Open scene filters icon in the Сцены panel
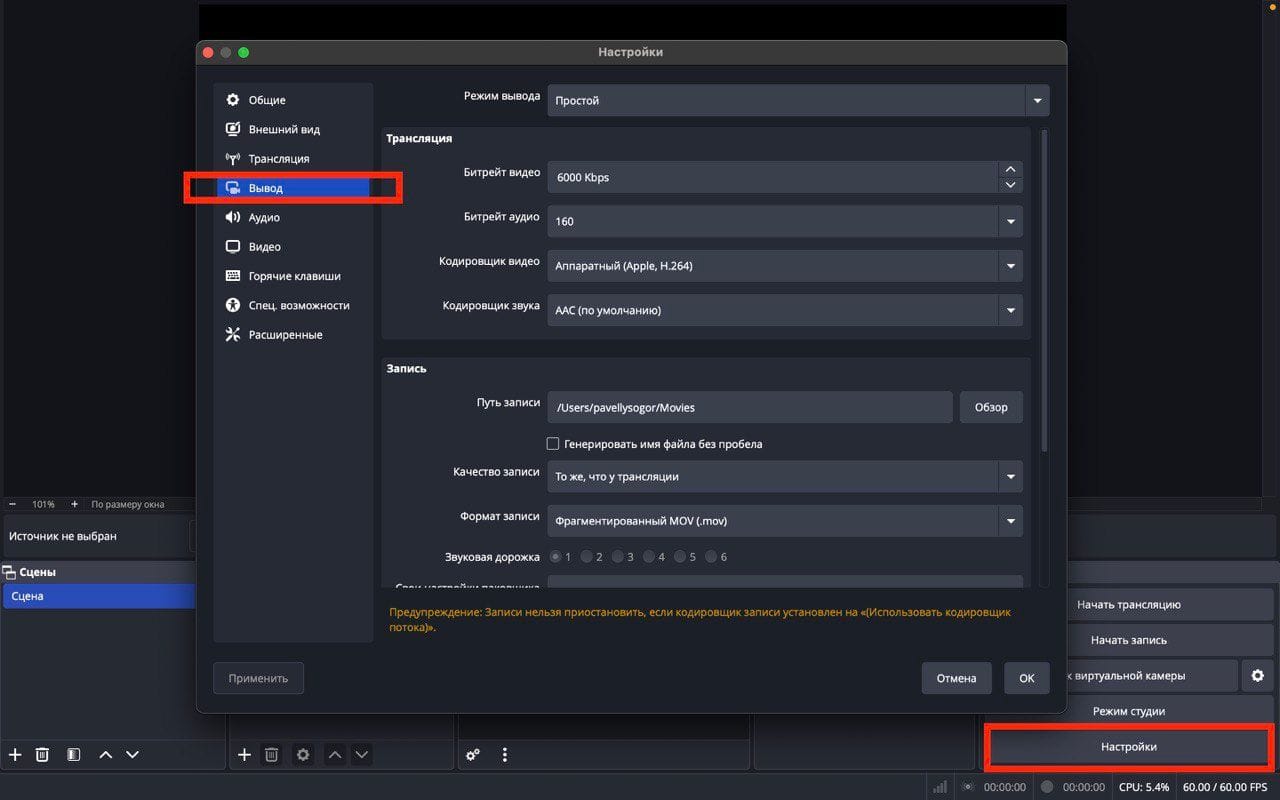The width and height of the screenshot is (1280, 800). pos(73,755)
